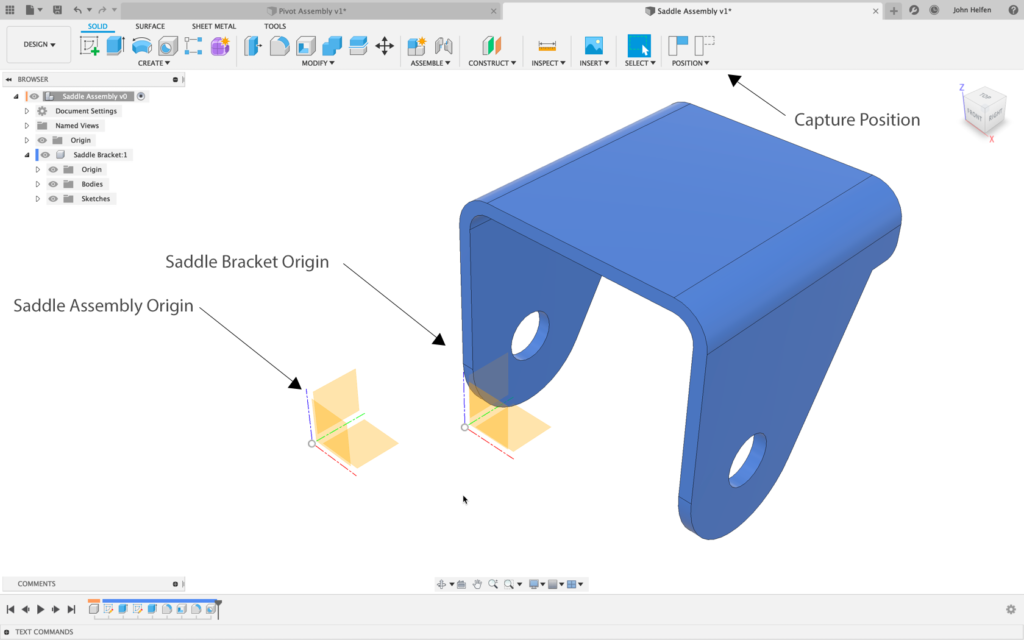1024x640 pixels.
Task: Activate Saddle Assembly component radio button
Action: pos(141,97)
